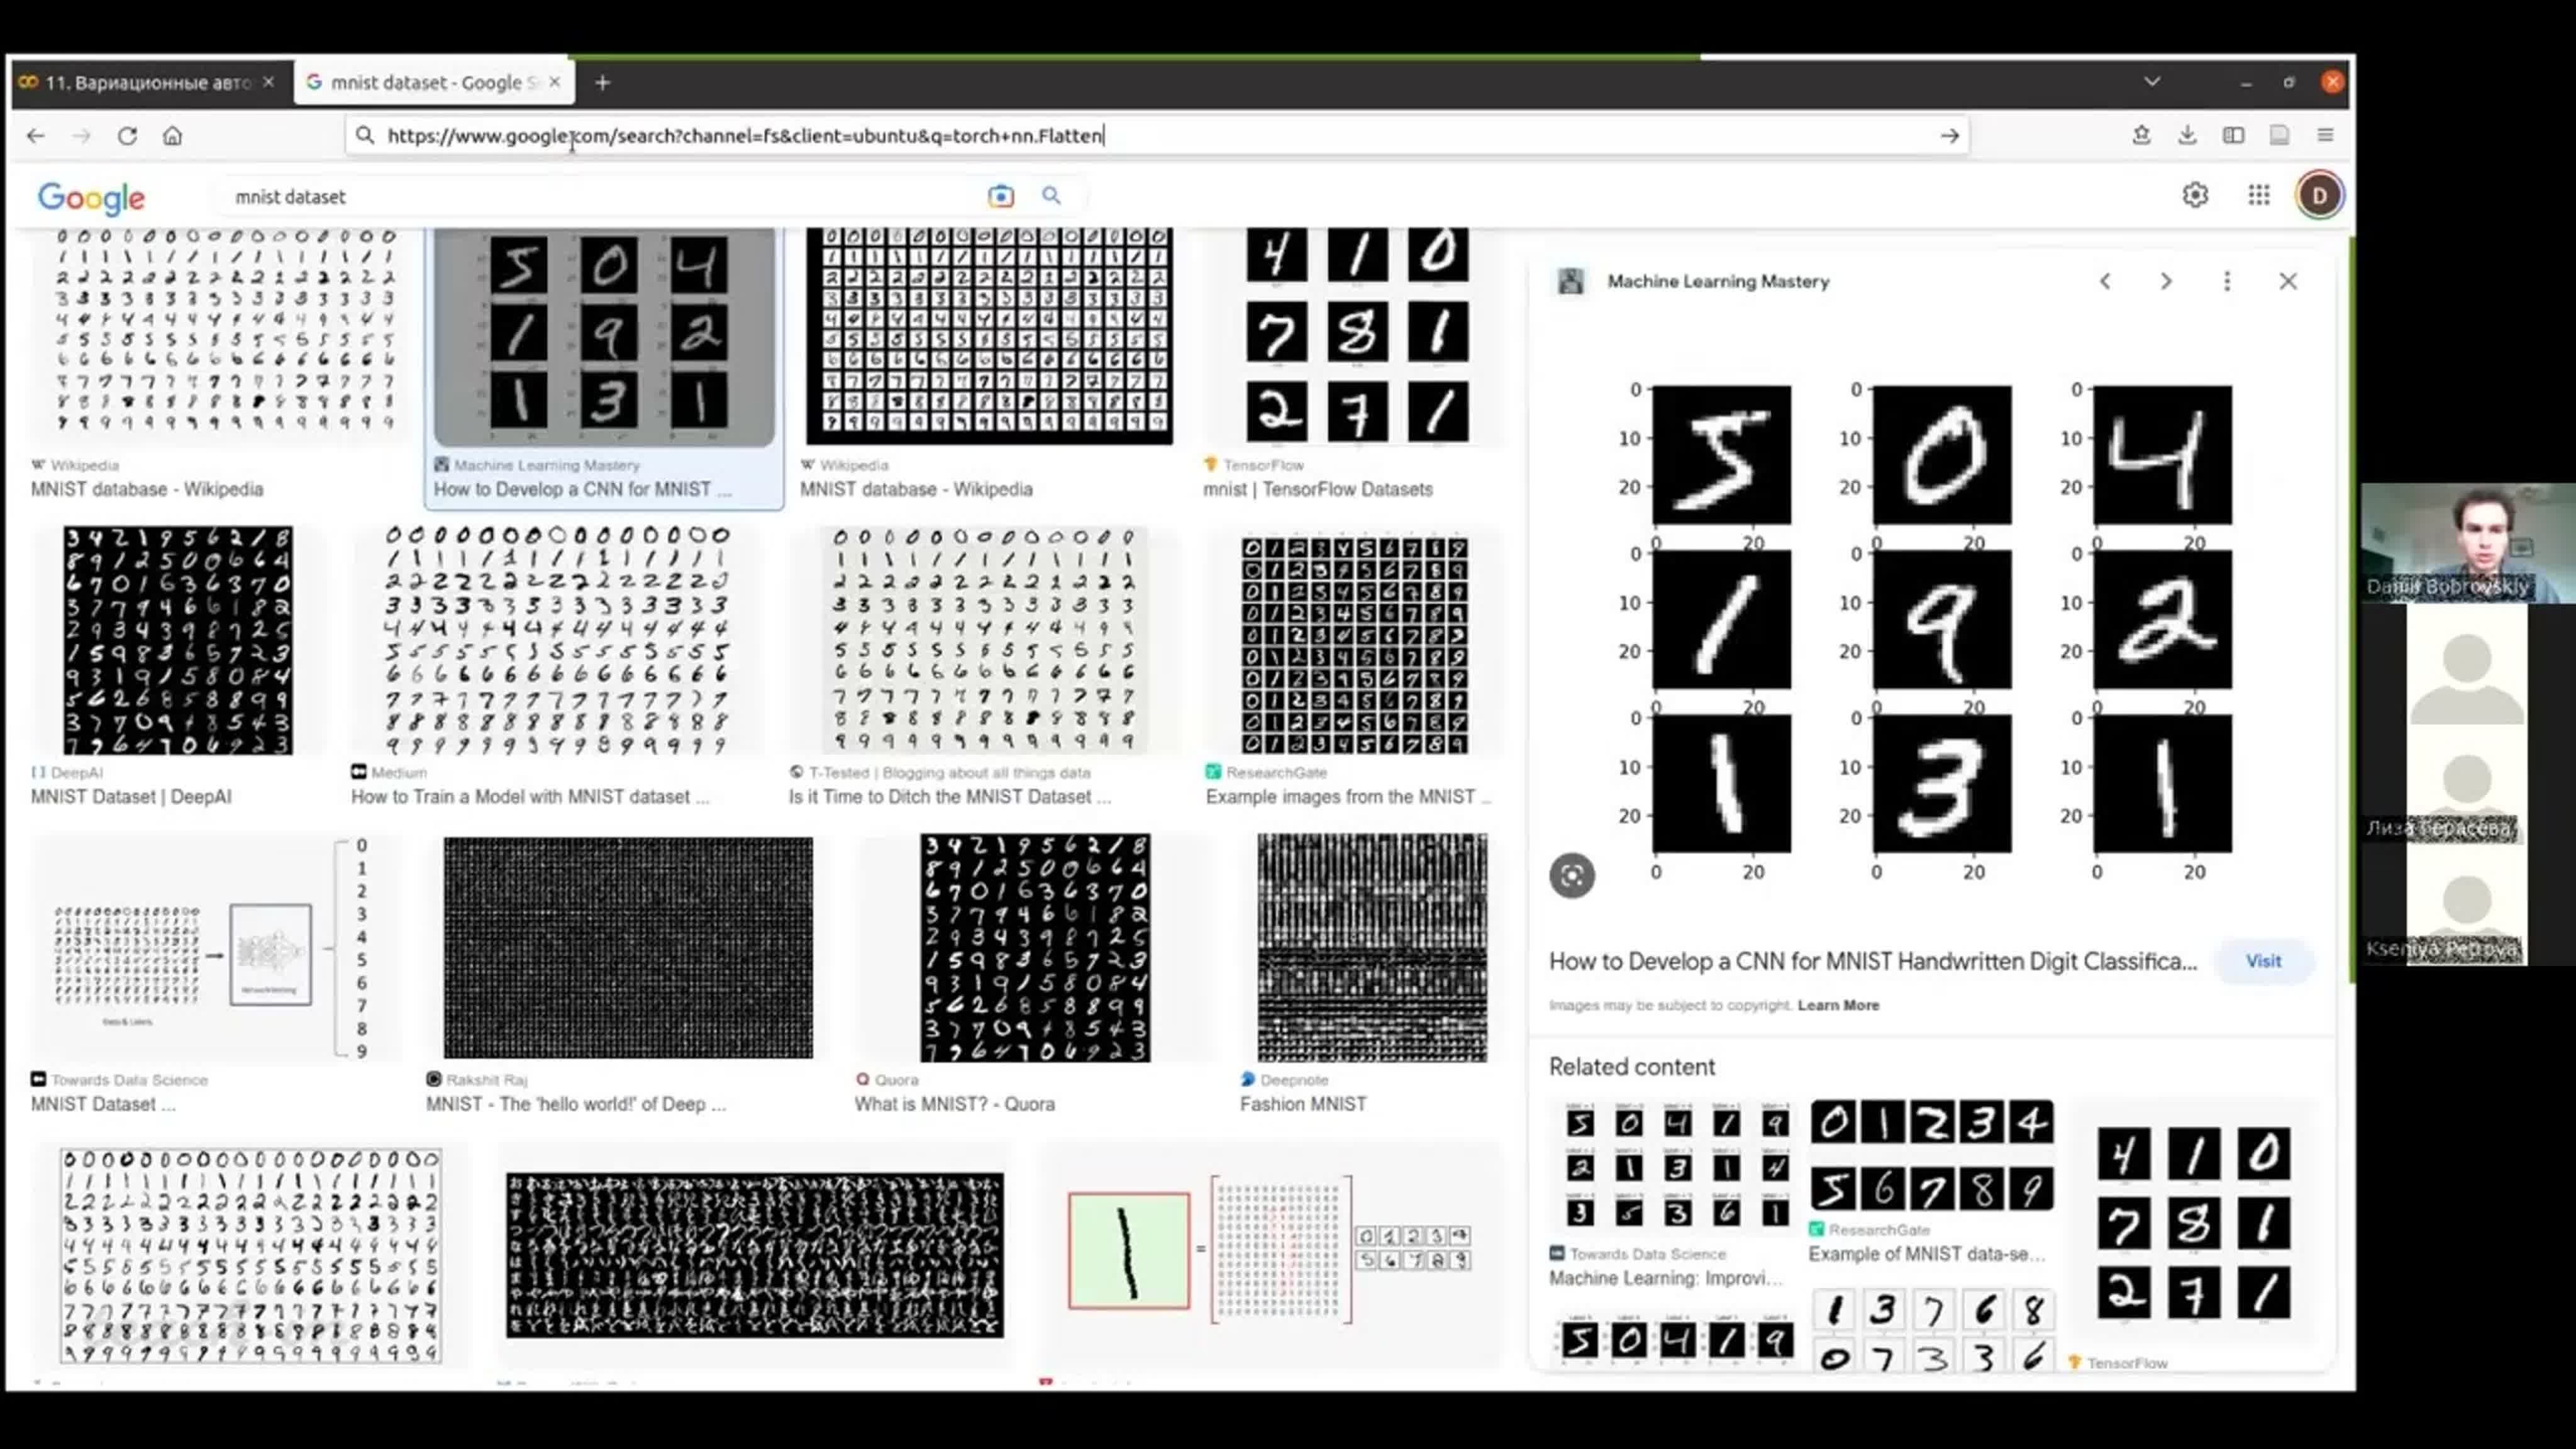Show previous image in preview panel
Screen dimensions: 2576x1449
(x=2105, y=282)
